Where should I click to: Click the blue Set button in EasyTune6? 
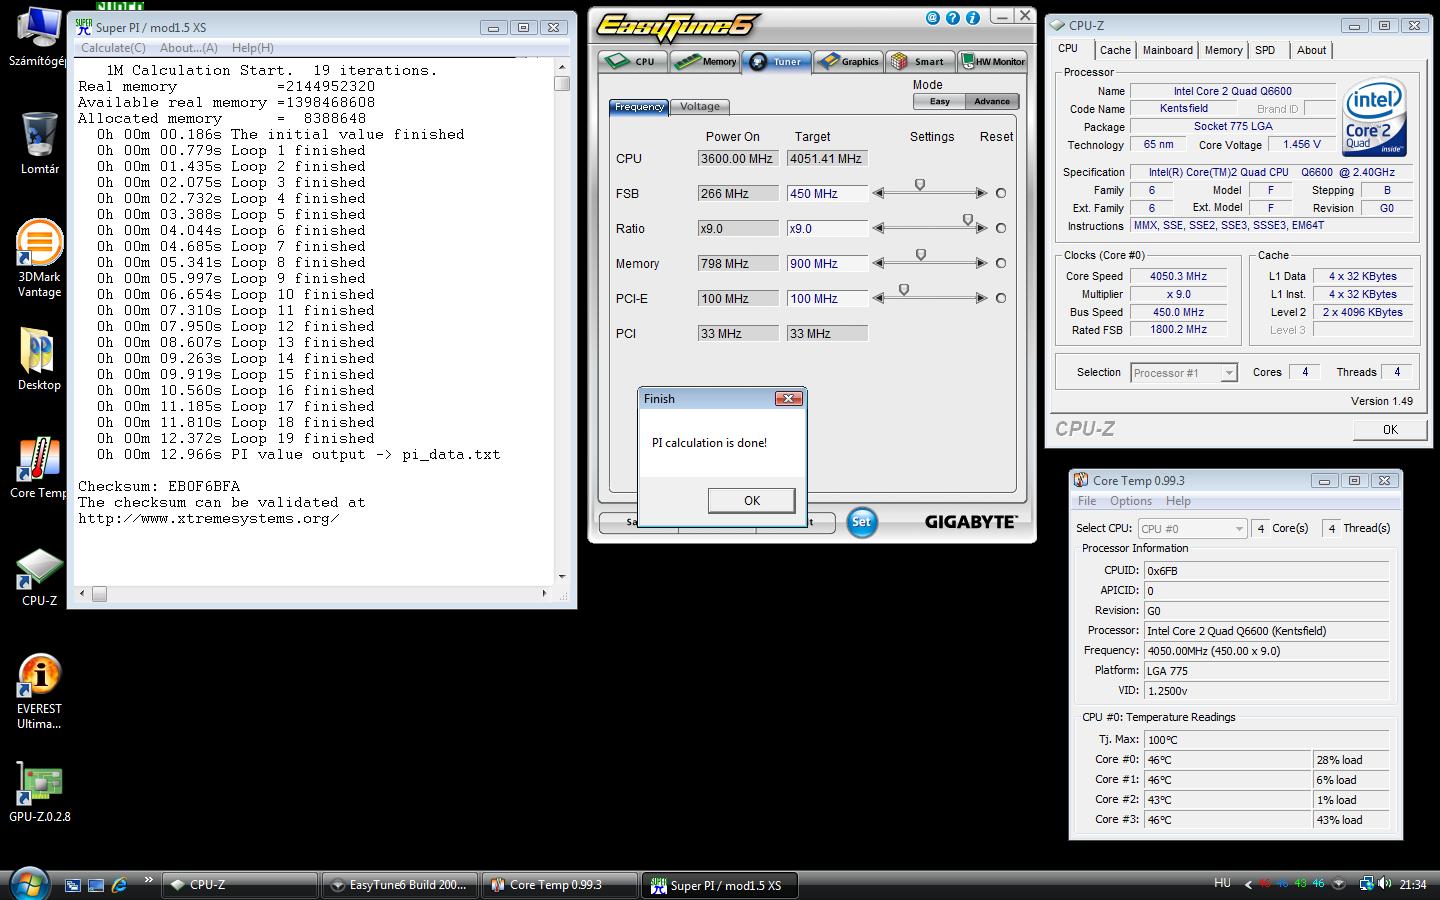point(861,521)
